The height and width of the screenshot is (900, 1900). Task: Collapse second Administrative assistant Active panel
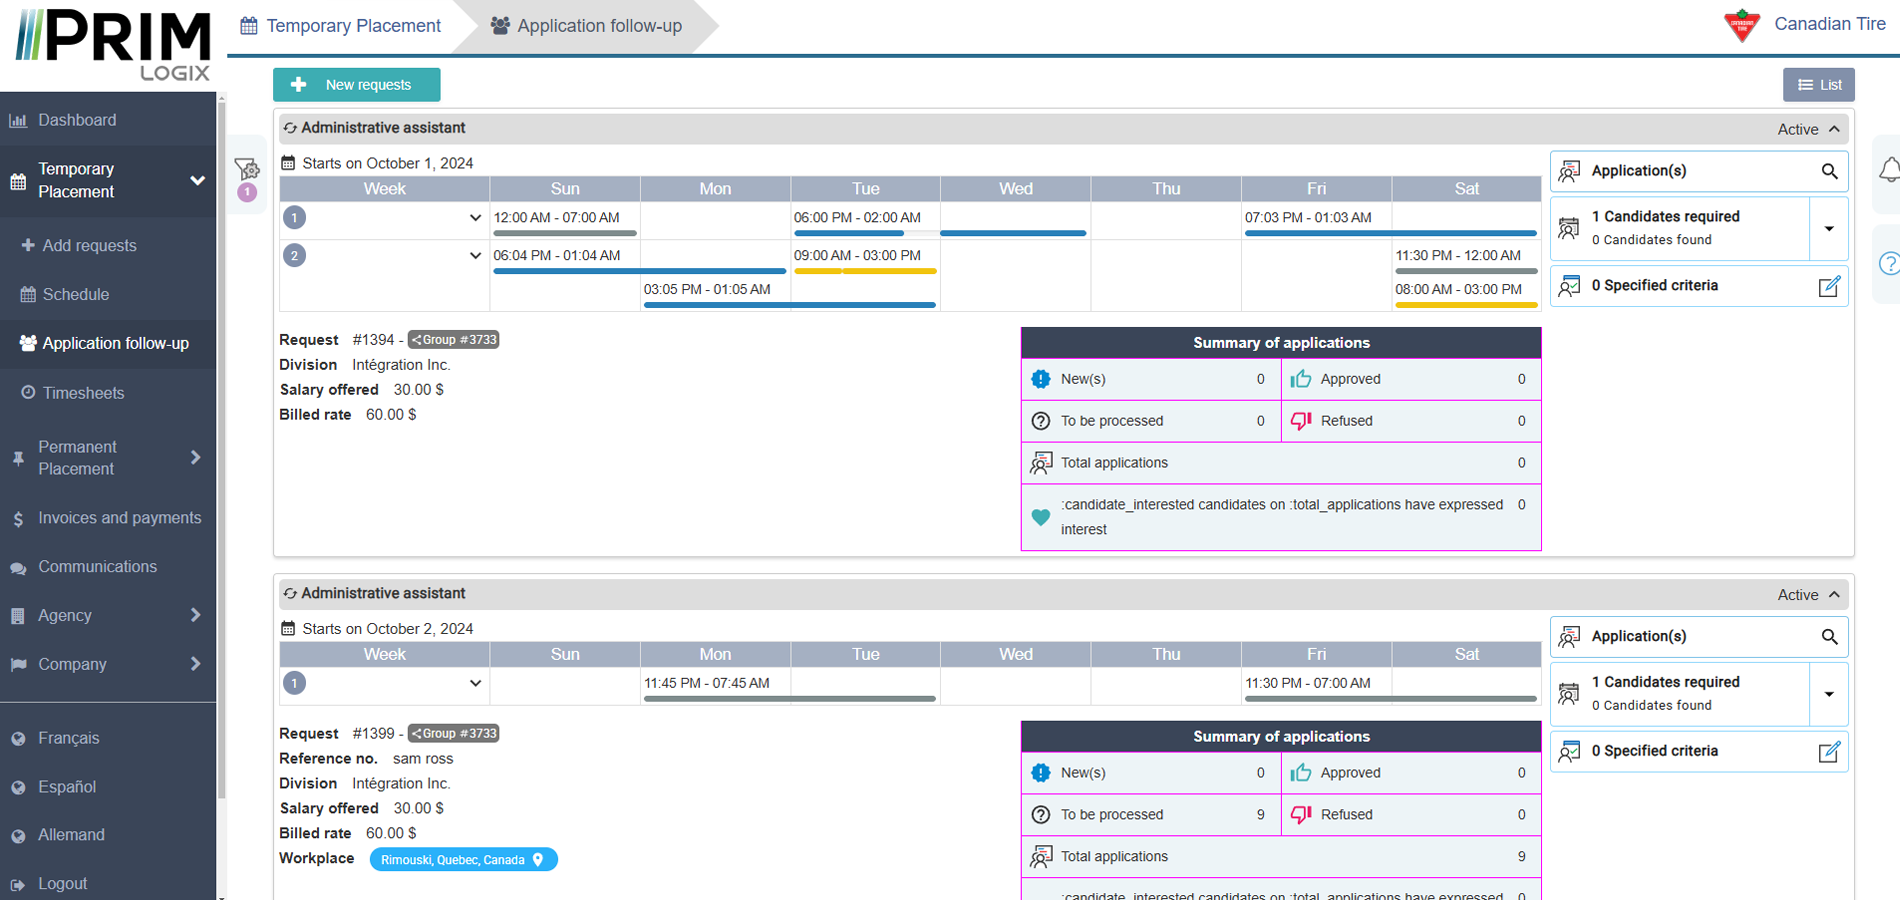pyautogui.click(x=1834, y=595)
